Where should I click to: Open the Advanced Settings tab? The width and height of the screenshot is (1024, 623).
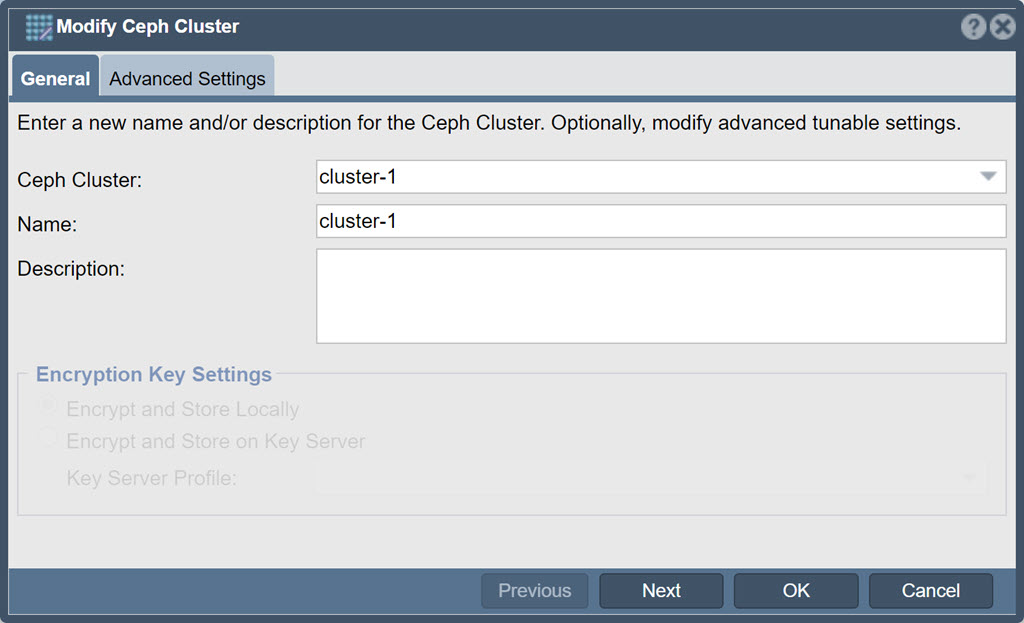(187, 78)
